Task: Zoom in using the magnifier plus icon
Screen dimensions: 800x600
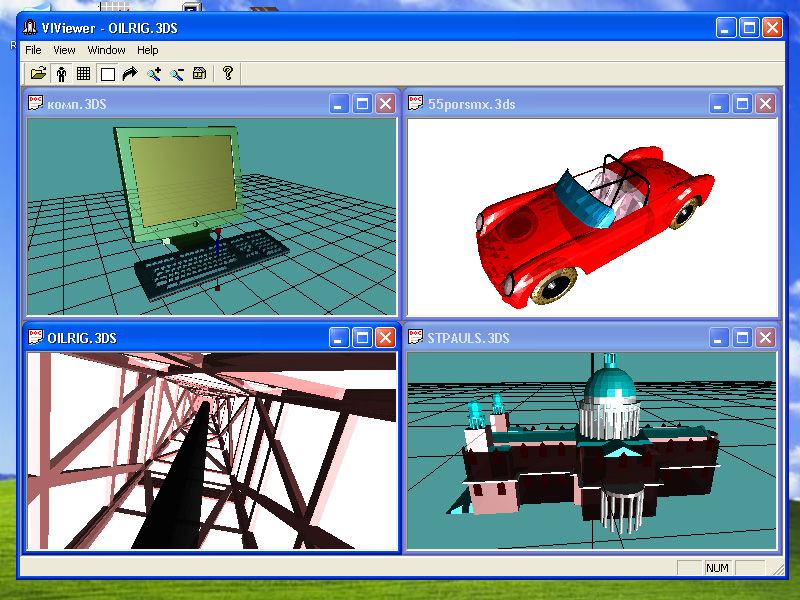Action: (155, 72)
